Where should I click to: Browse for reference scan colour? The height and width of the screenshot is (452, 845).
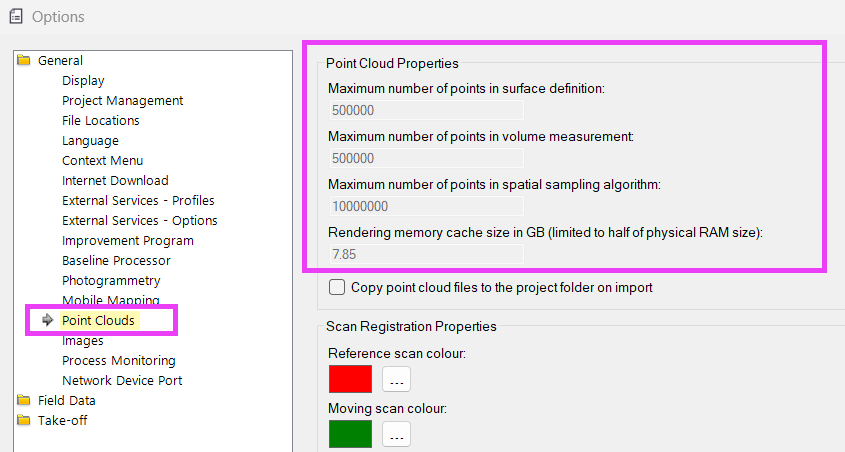396,380
